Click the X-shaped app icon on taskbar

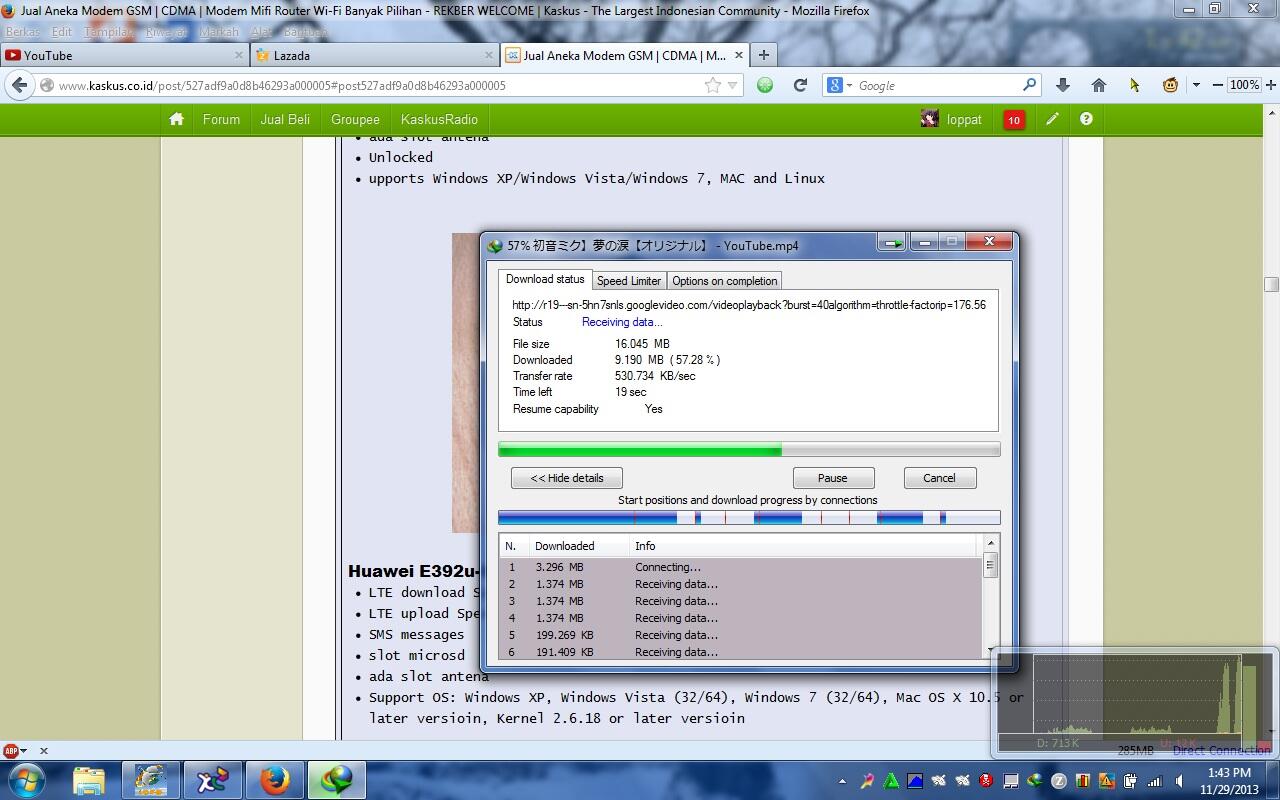point(212,780)
